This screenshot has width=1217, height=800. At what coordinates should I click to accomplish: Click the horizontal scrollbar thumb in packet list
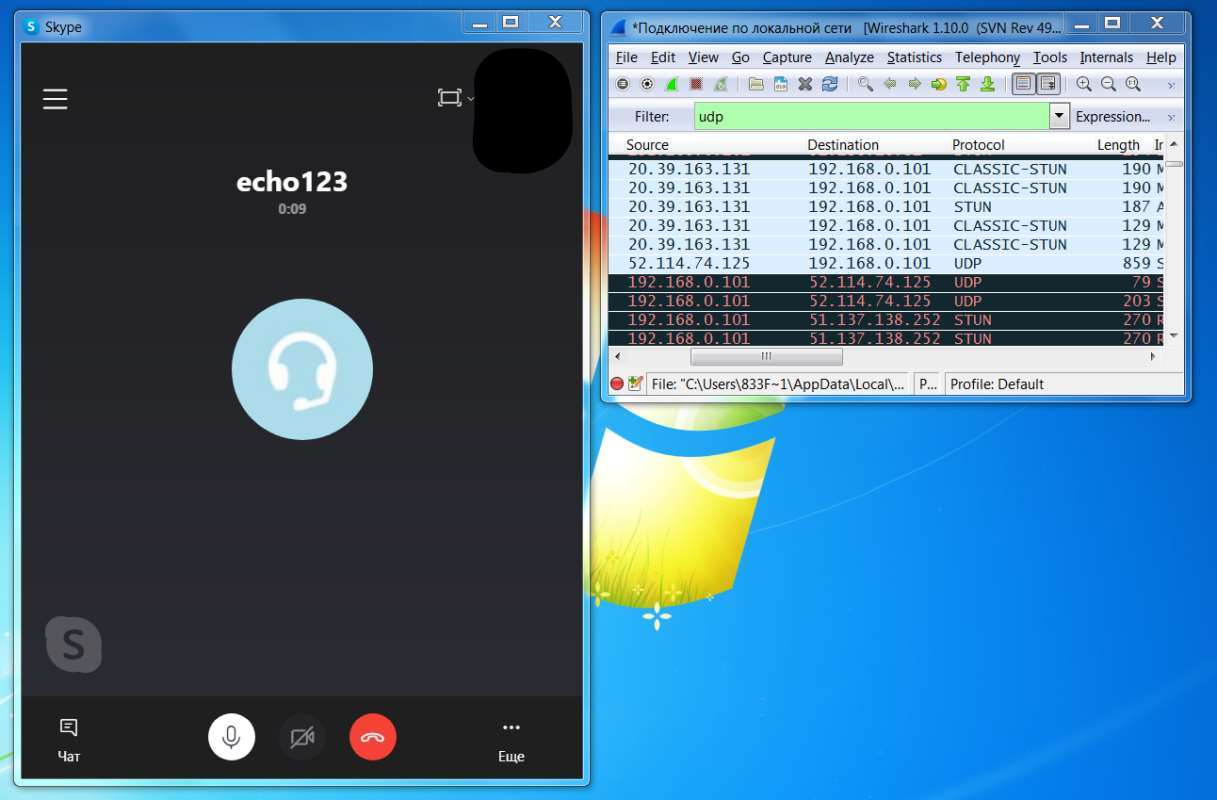click(x=766, y=356)
